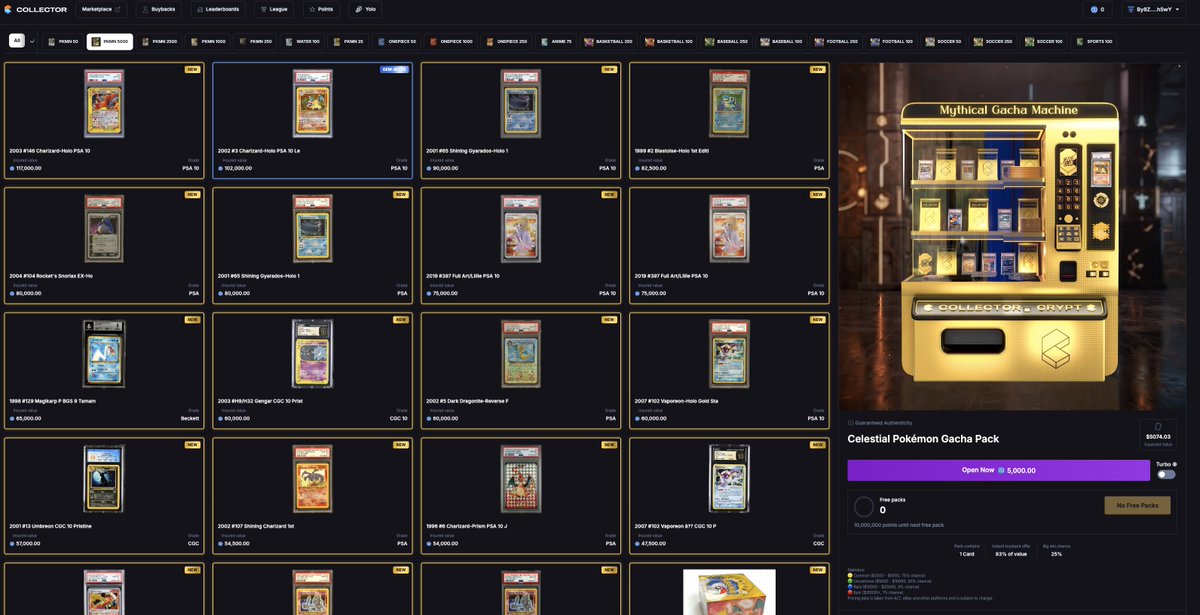The width and height of the screenshot is (1200, 615).
Task: Select the SOCCER 250 pack filter
Action: [995, 41]
